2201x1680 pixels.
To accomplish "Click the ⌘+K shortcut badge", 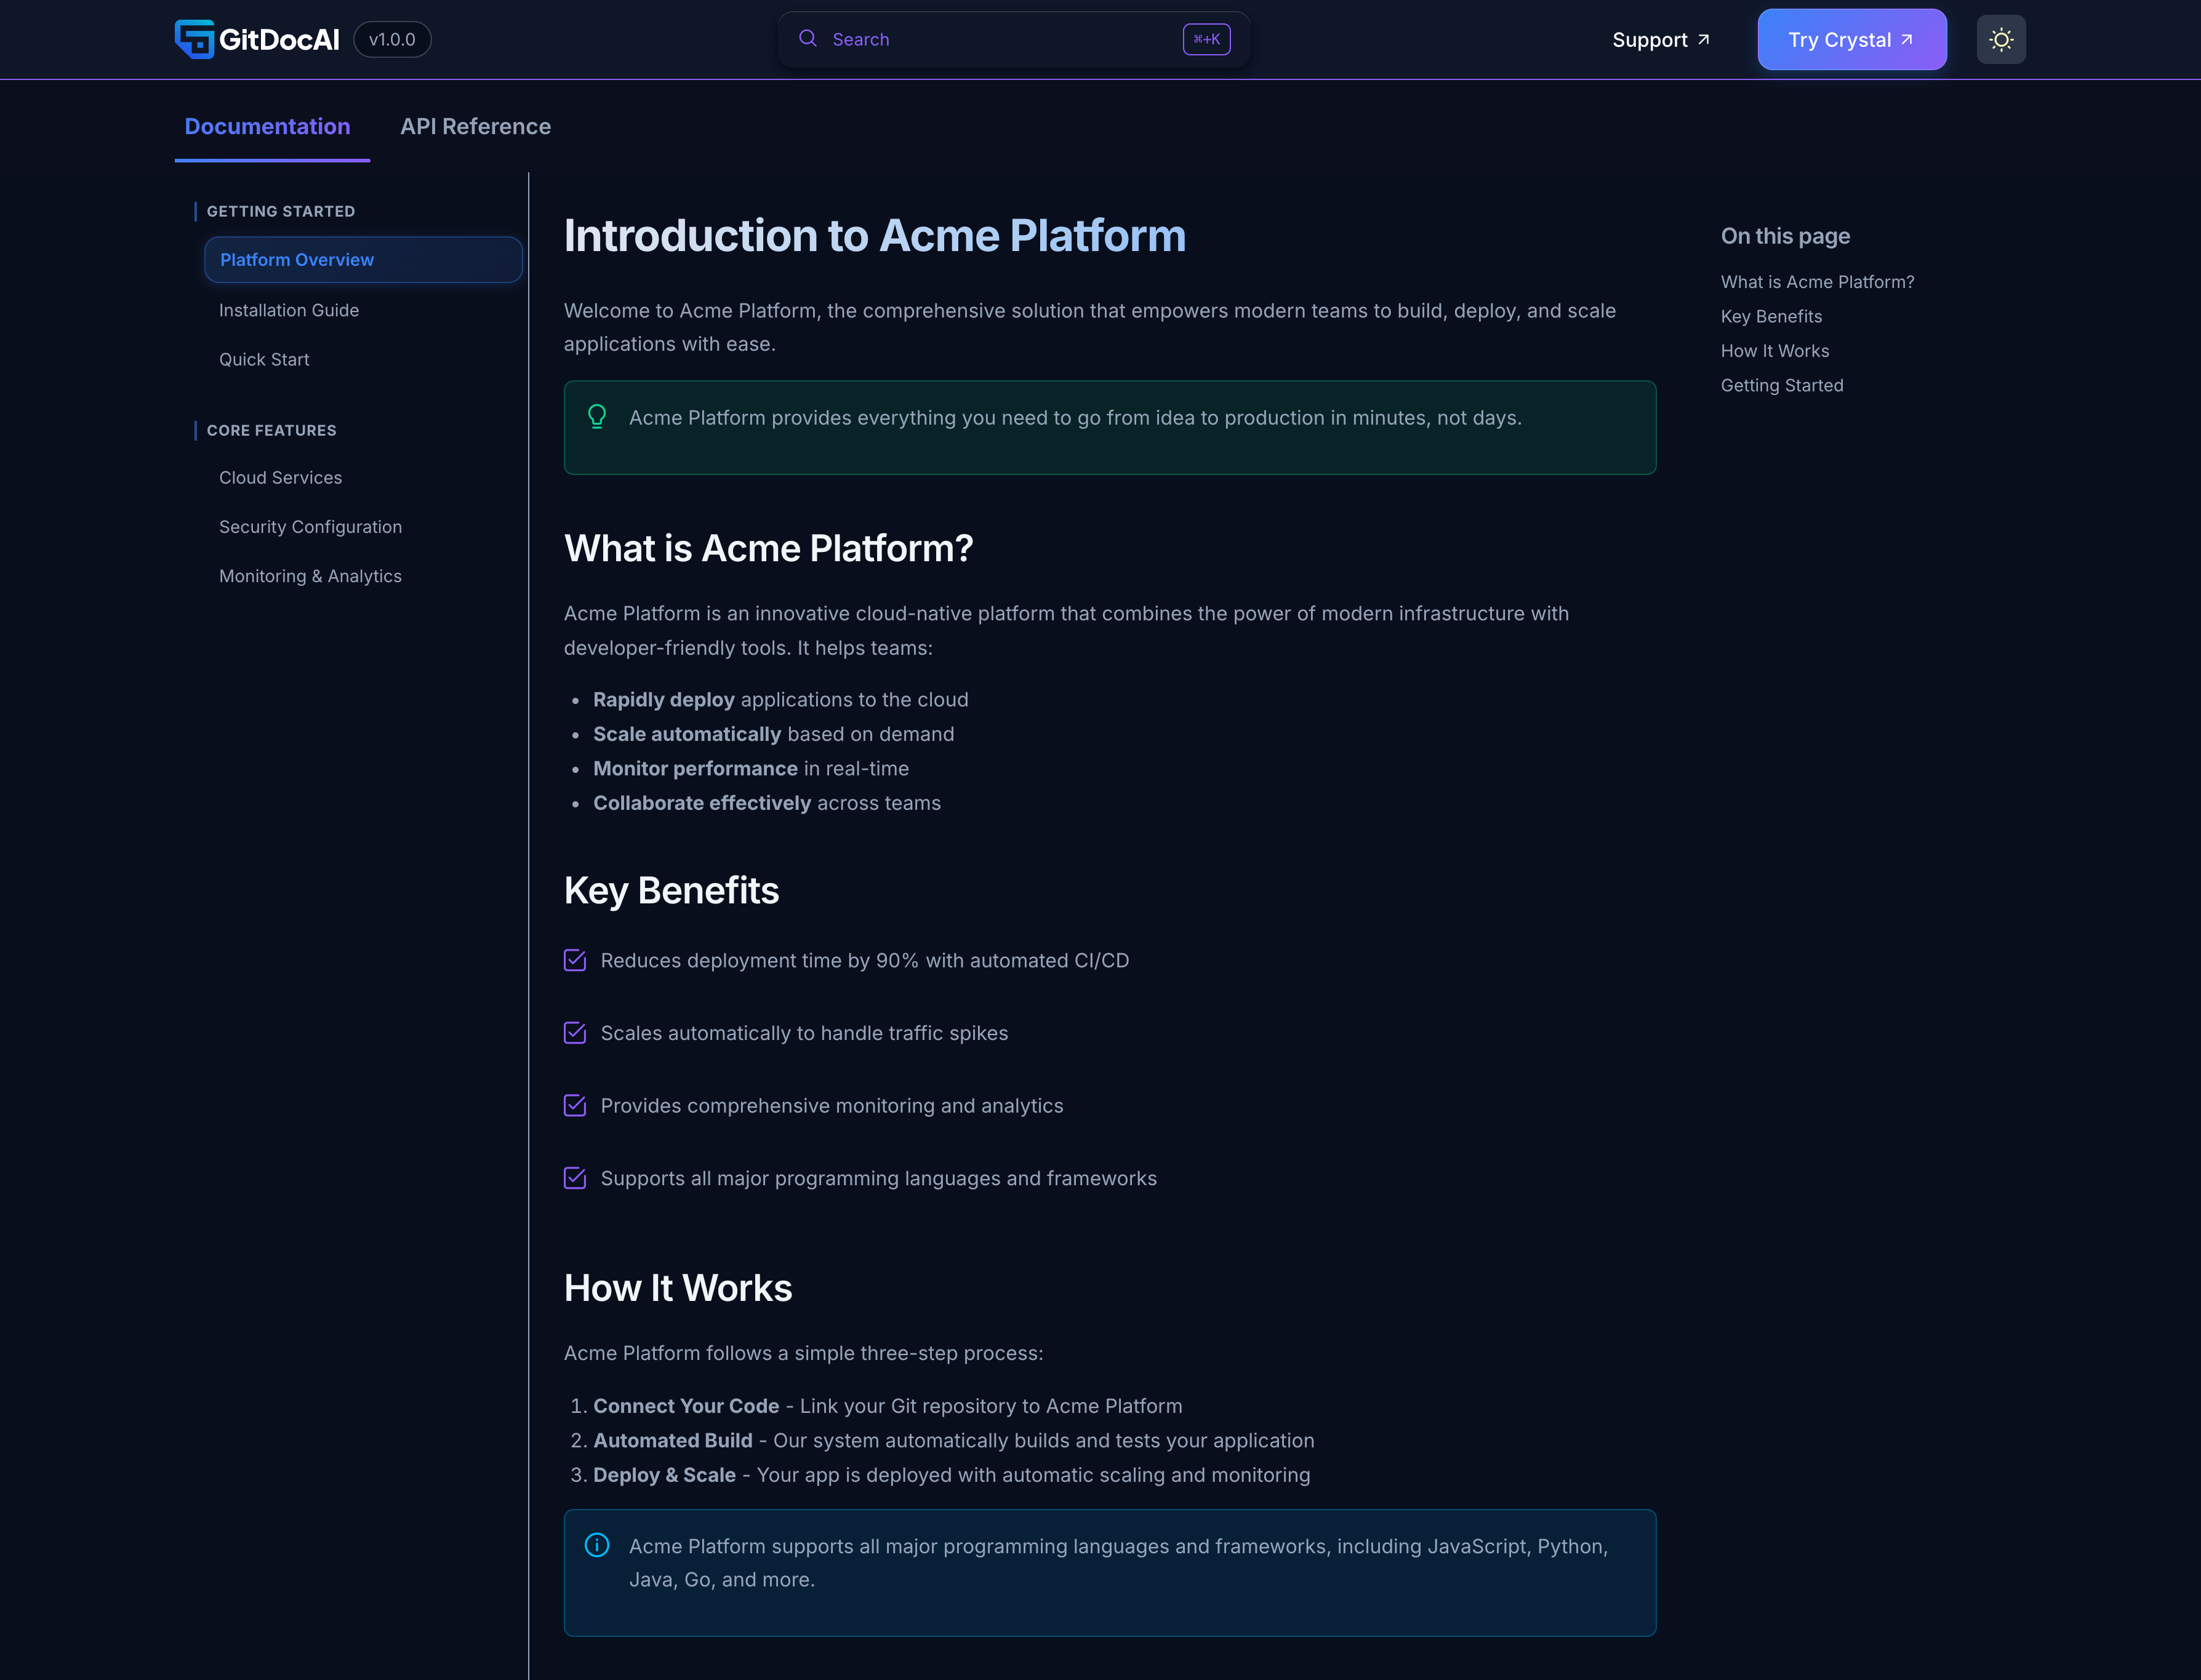I will (1206, 39).
